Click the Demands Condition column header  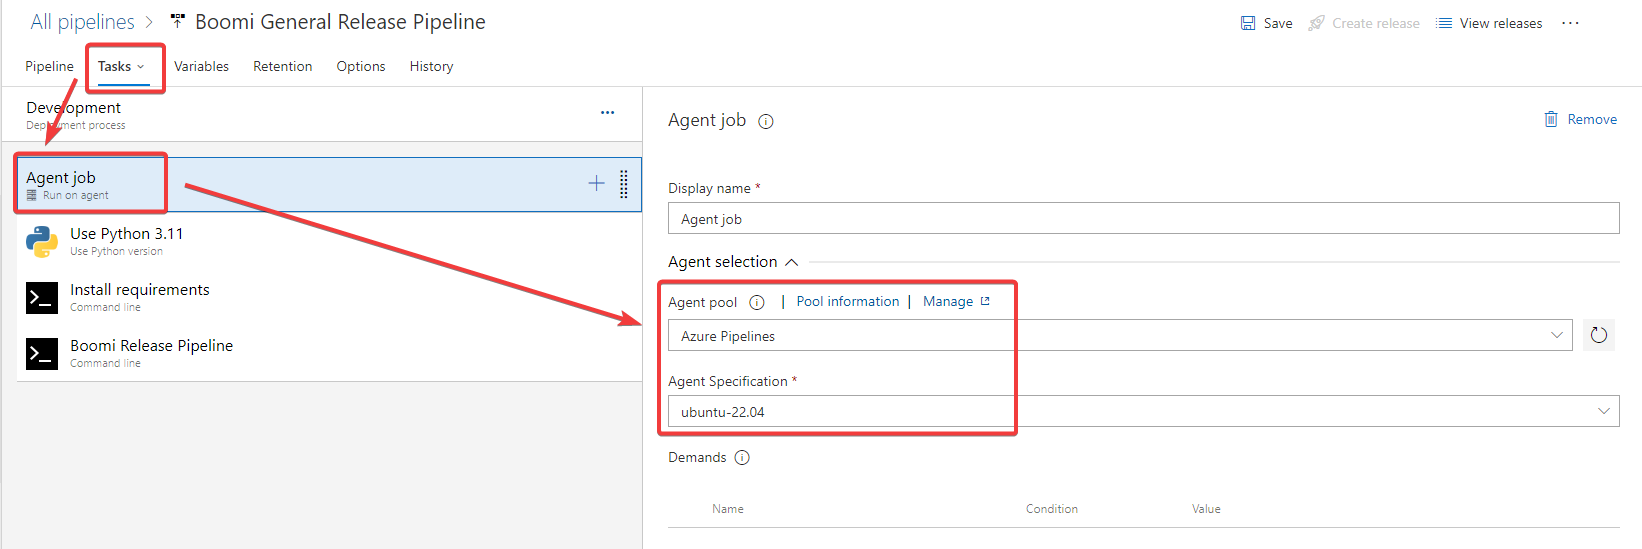(x=1051, y=509)
